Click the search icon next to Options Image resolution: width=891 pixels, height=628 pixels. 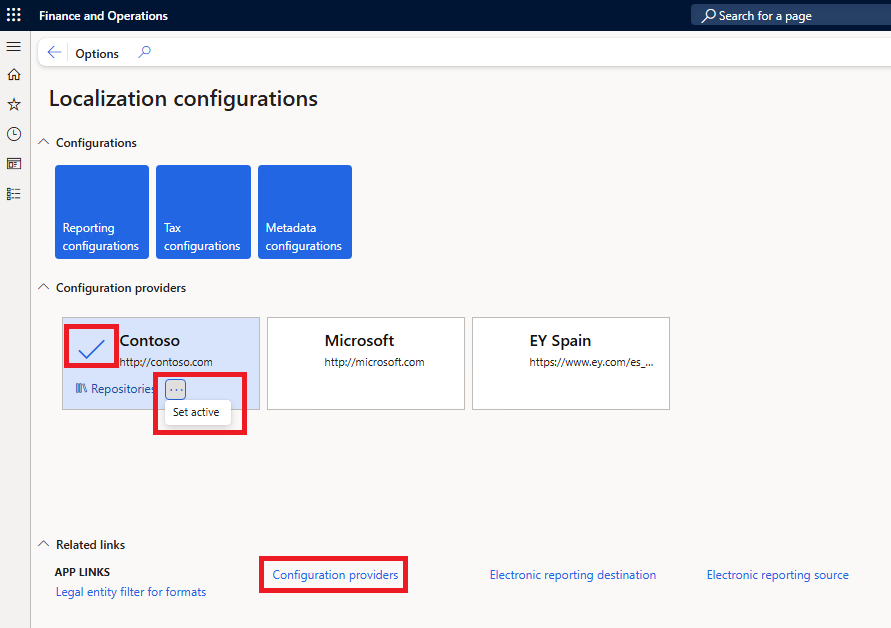point(145,53)
